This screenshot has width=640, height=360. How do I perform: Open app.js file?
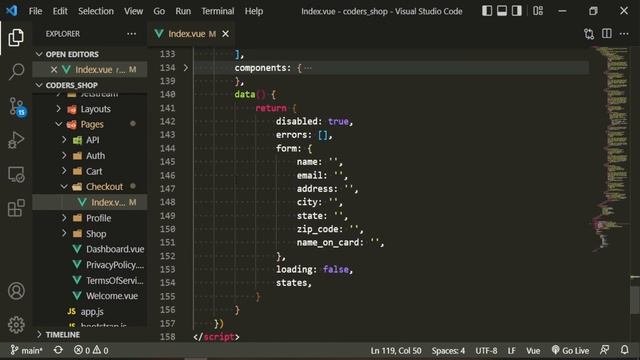pyautogui.click(x=92, y=312)
